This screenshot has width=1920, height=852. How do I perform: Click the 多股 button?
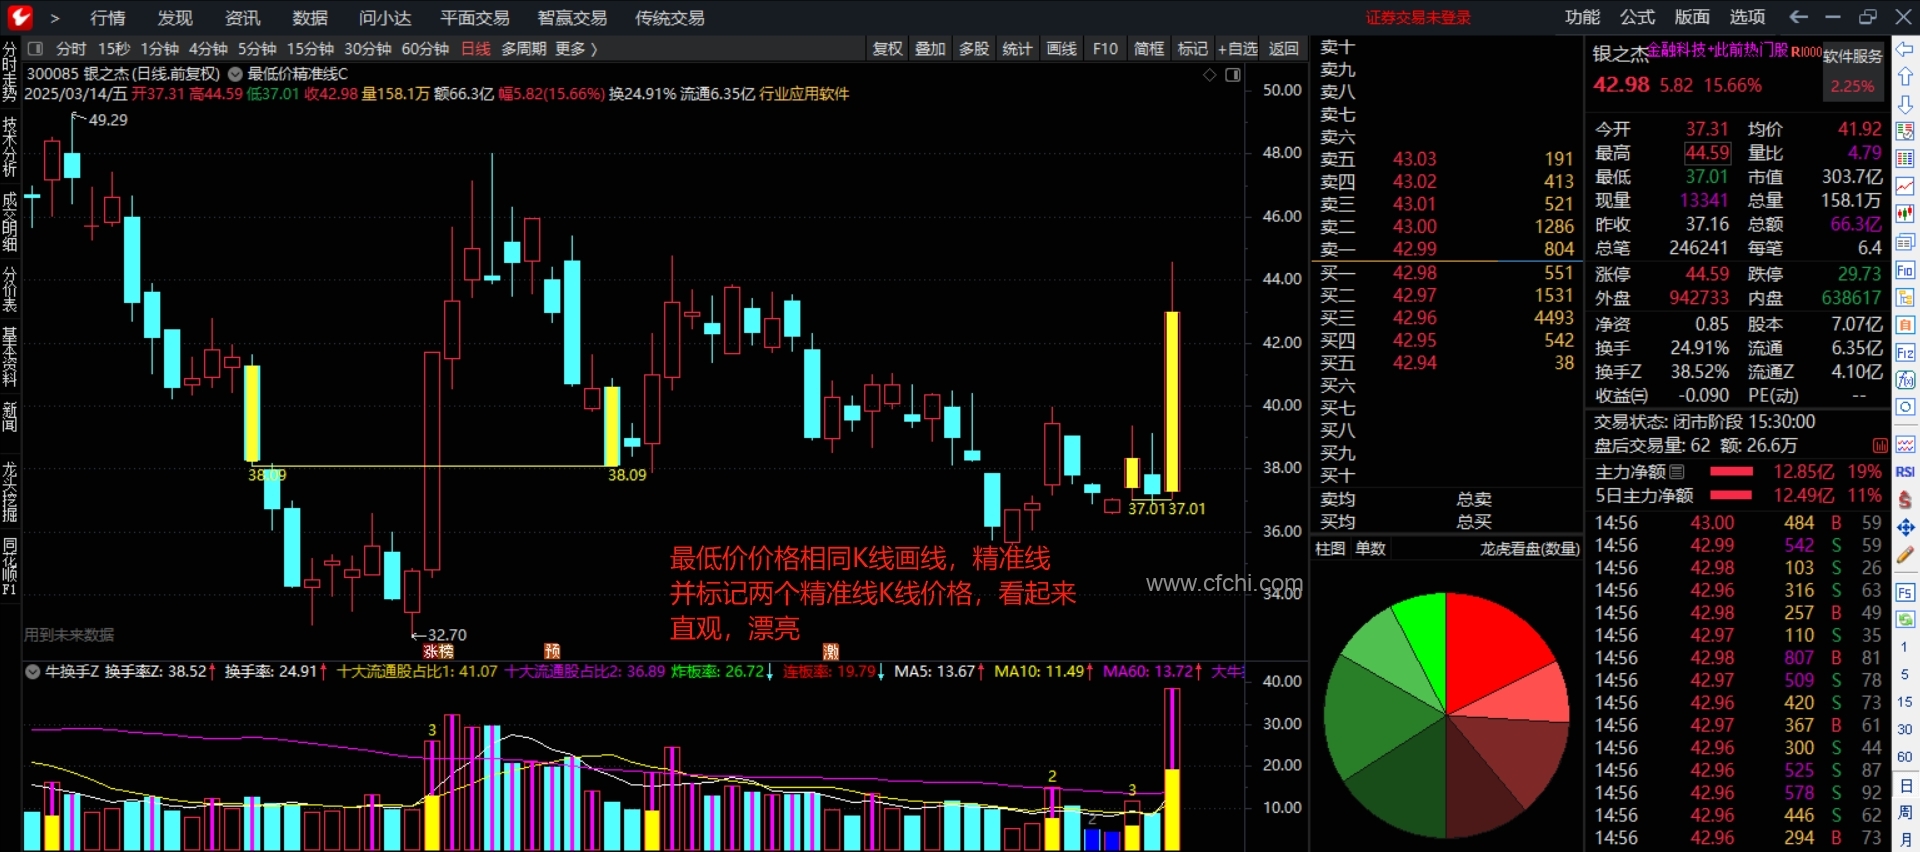974,48
